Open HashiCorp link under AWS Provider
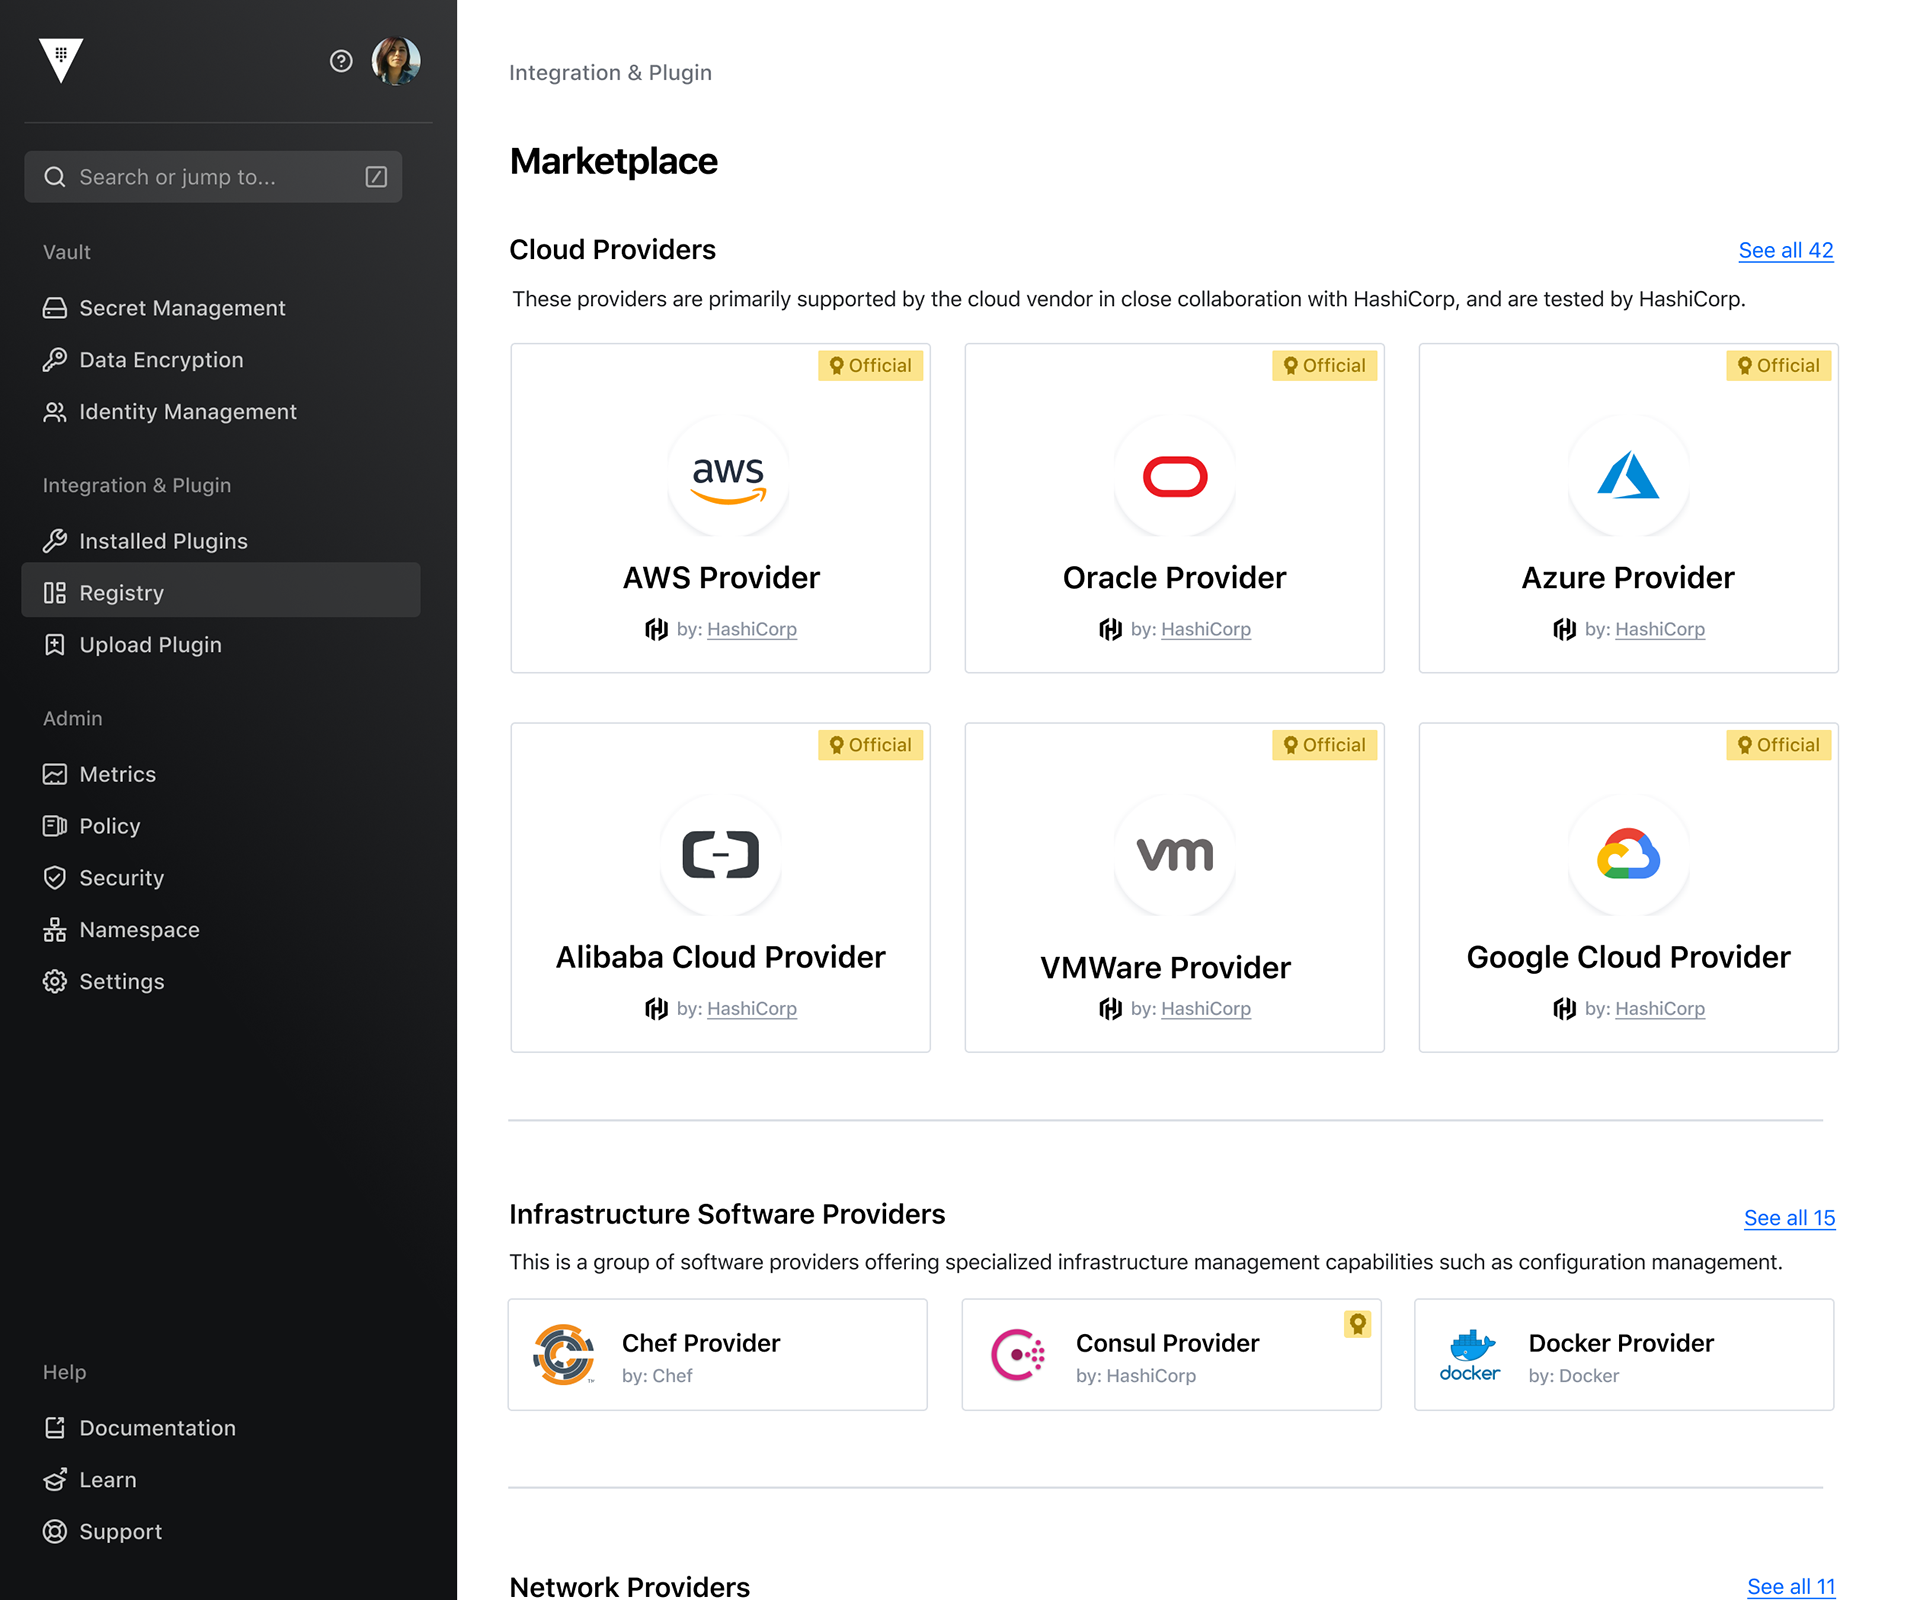 click(752, 629)
